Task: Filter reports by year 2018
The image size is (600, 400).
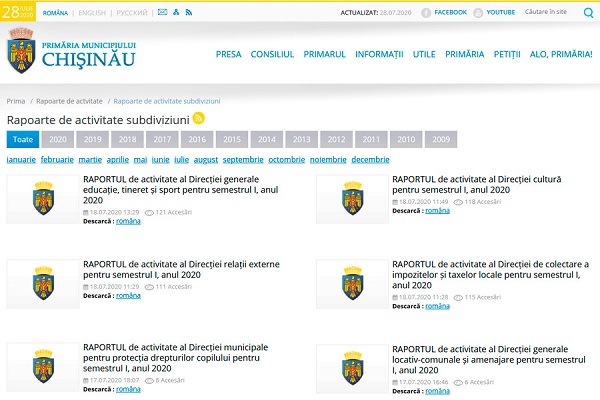Action: coord(127,139)
